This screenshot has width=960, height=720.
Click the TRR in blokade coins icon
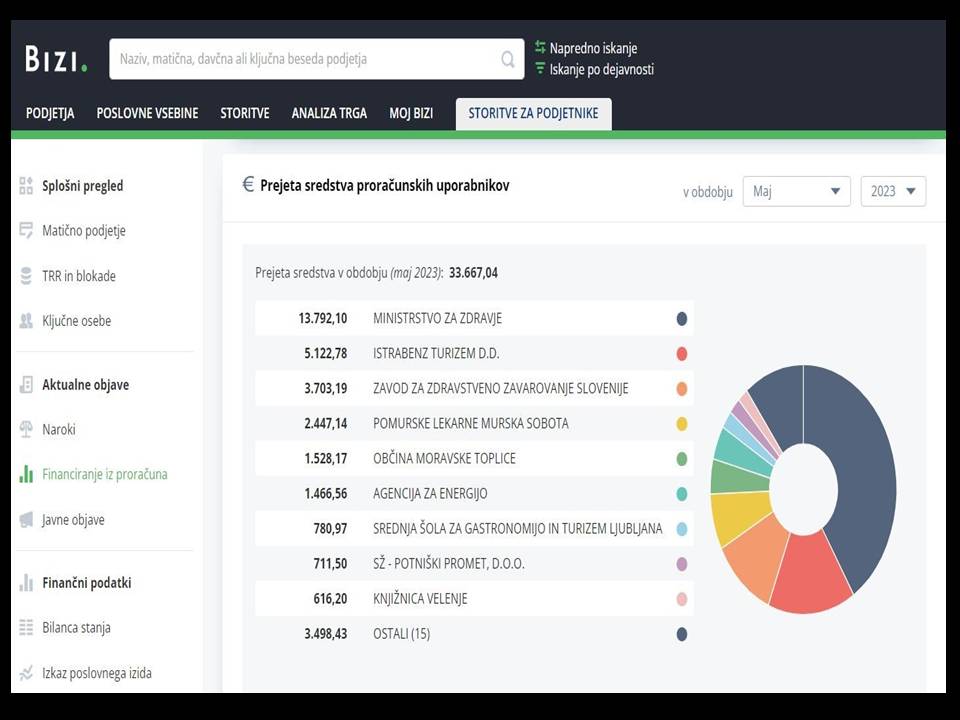pos(26,276)
